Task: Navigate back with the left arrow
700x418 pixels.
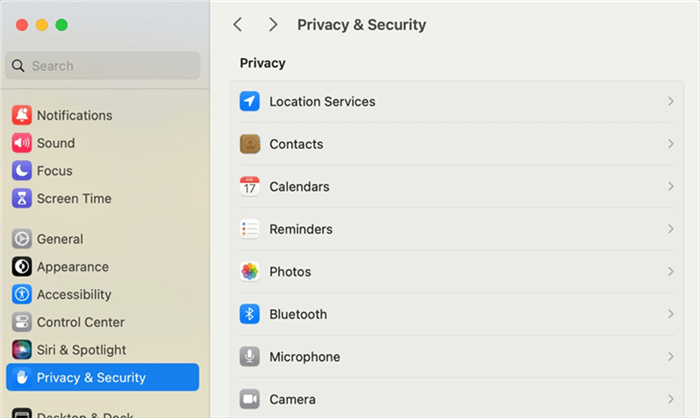Action: click(237, 25)
